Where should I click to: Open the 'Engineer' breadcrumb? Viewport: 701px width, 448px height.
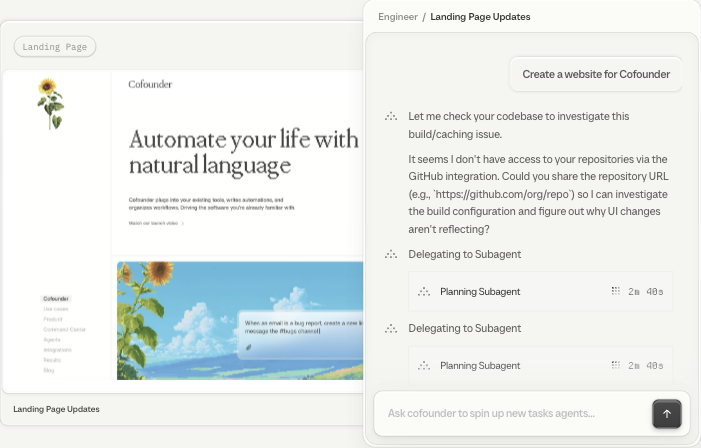point(397,17)
